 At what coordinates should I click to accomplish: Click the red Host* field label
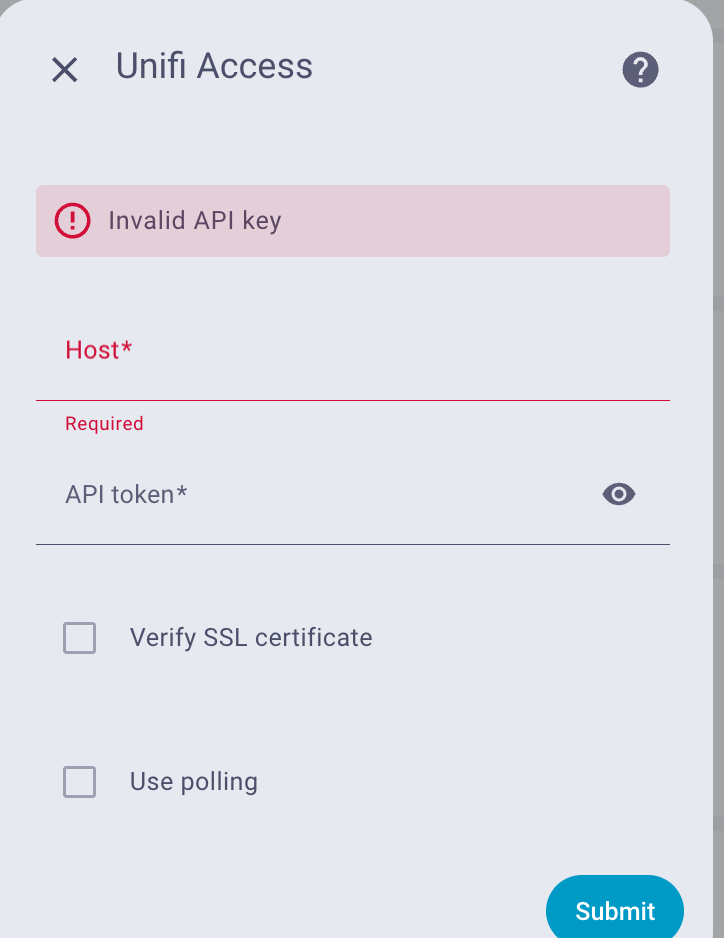point(99,350)
